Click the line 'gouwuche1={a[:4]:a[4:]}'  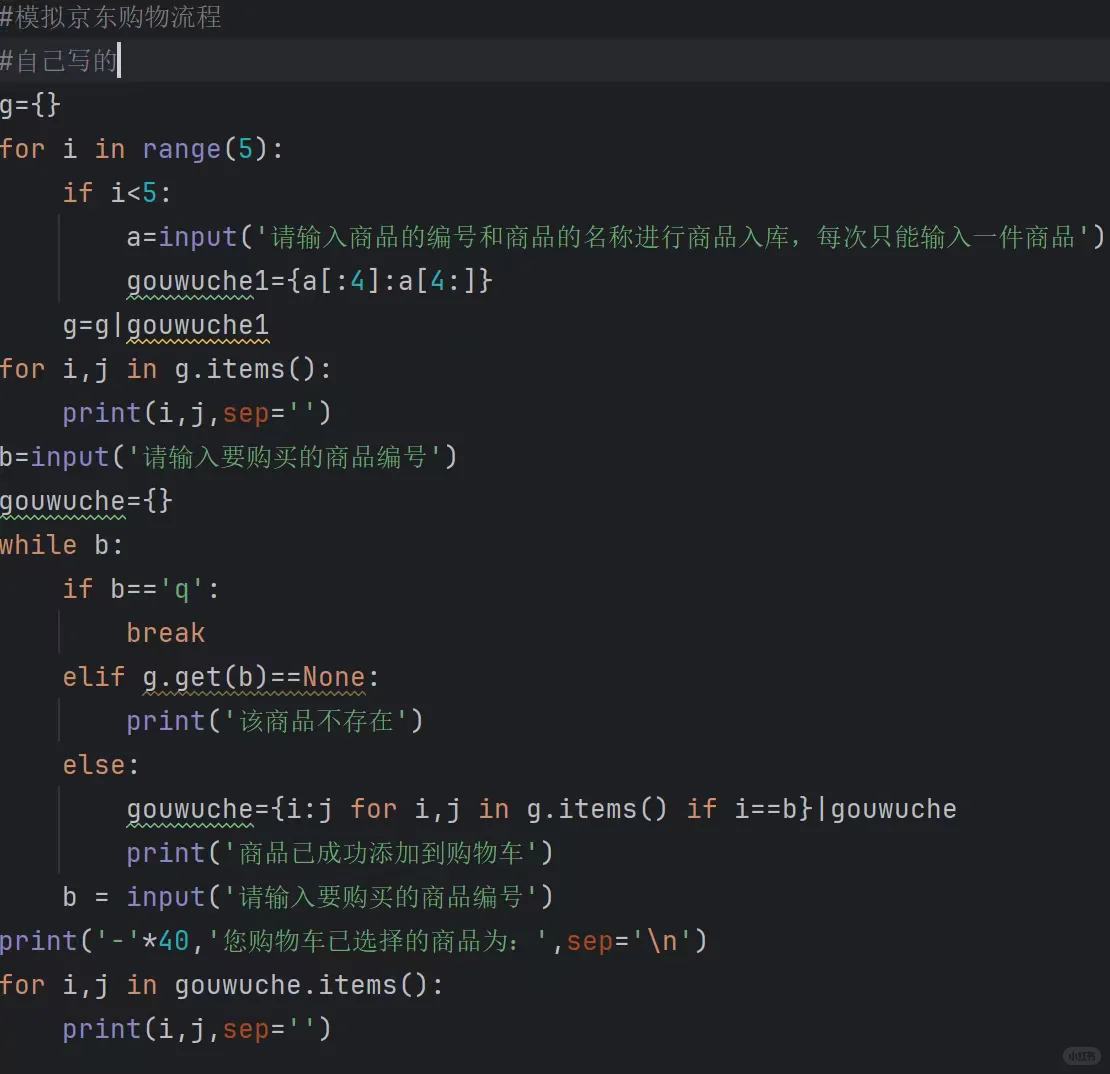point(309,281)
